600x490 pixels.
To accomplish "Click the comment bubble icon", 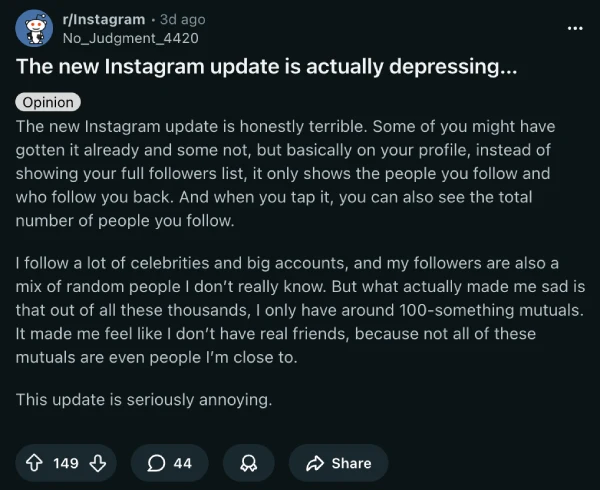I will point(156,463).
